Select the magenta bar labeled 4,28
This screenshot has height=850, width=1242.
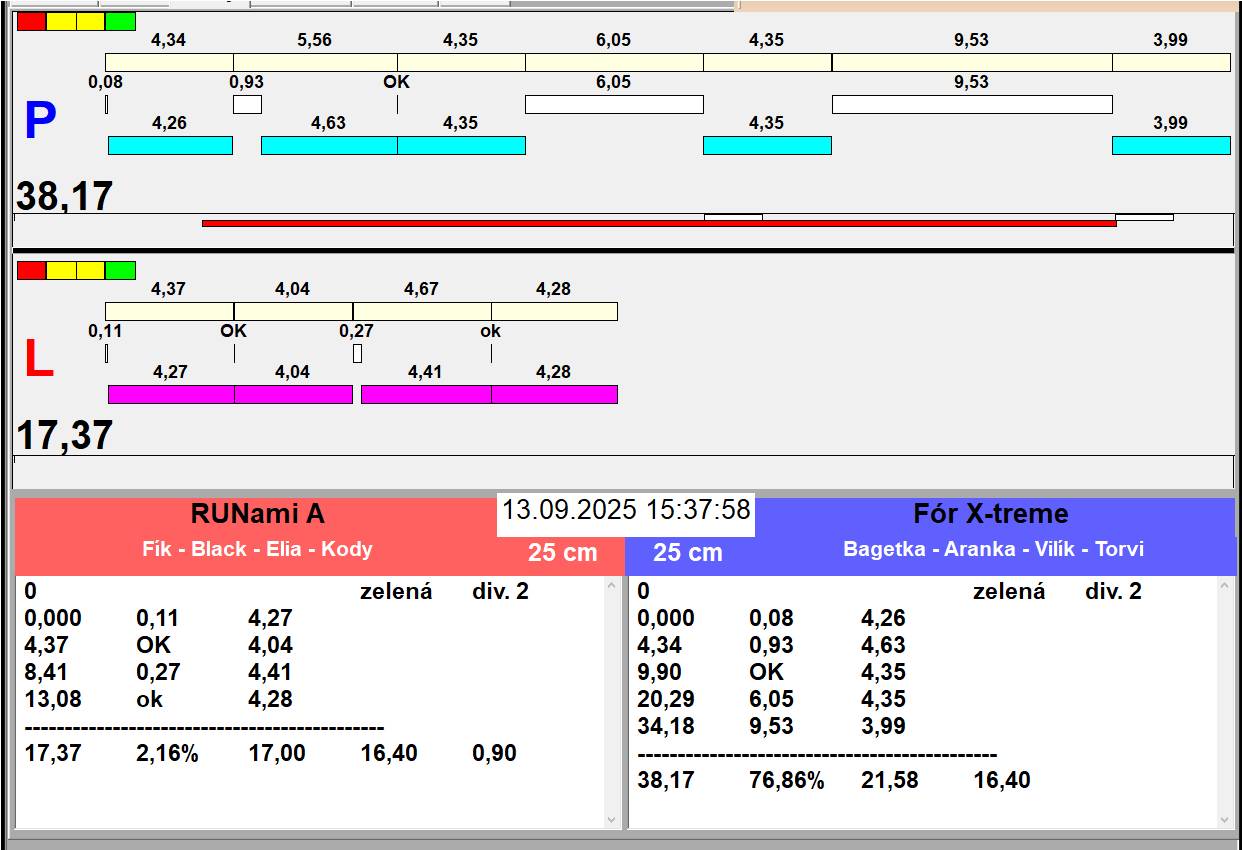[x=554, y=394]
